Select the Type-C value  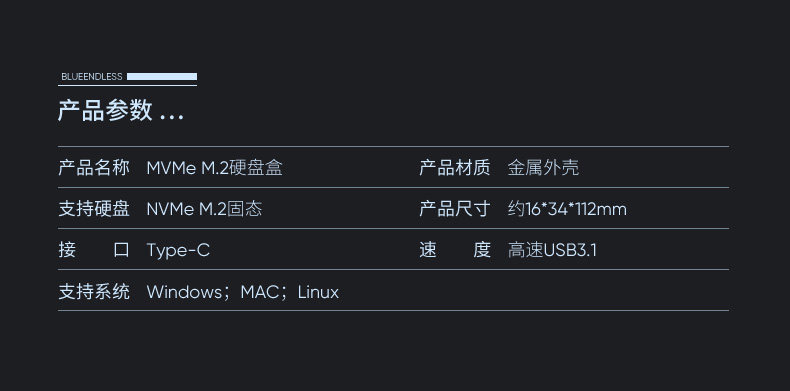point(178,250)
